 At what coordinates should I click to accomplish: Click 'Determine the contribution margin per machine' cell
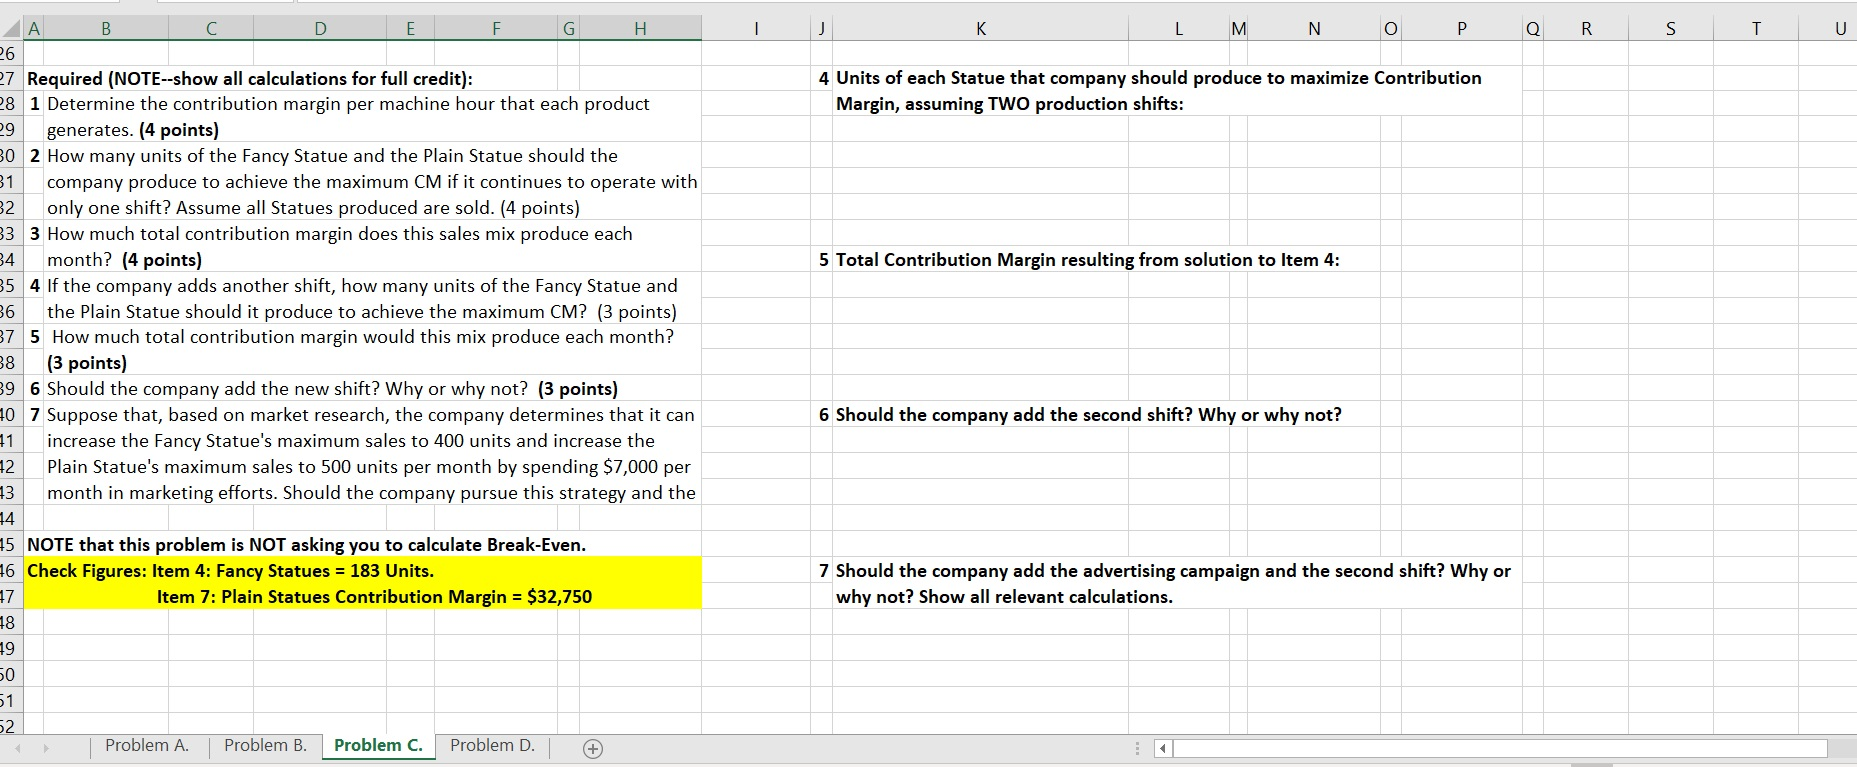pos(348,104)
